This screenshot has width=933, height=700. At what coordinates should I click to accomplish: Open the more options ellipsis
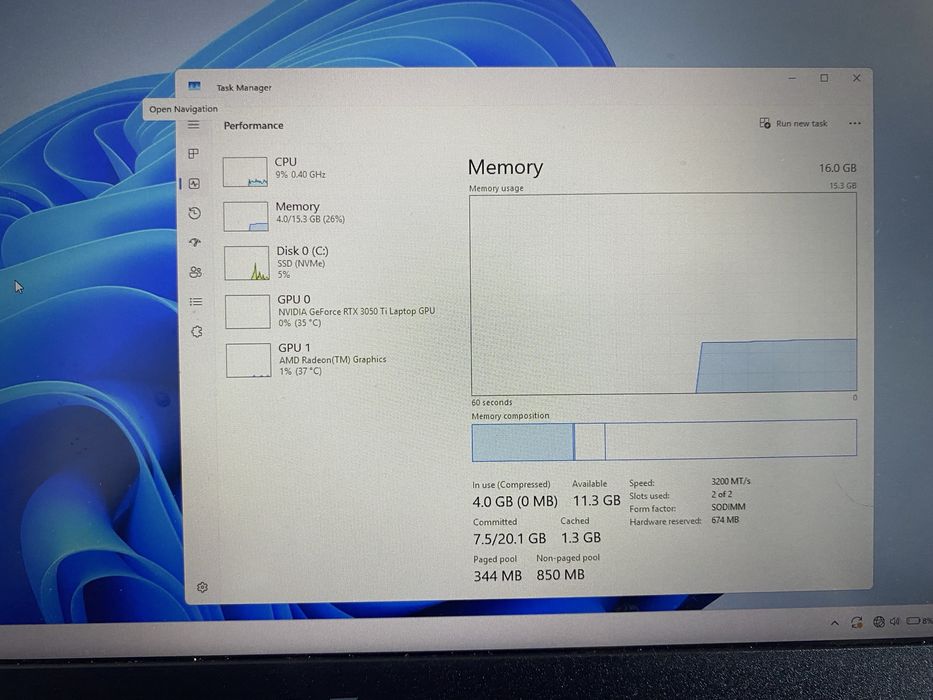point(855,123)
